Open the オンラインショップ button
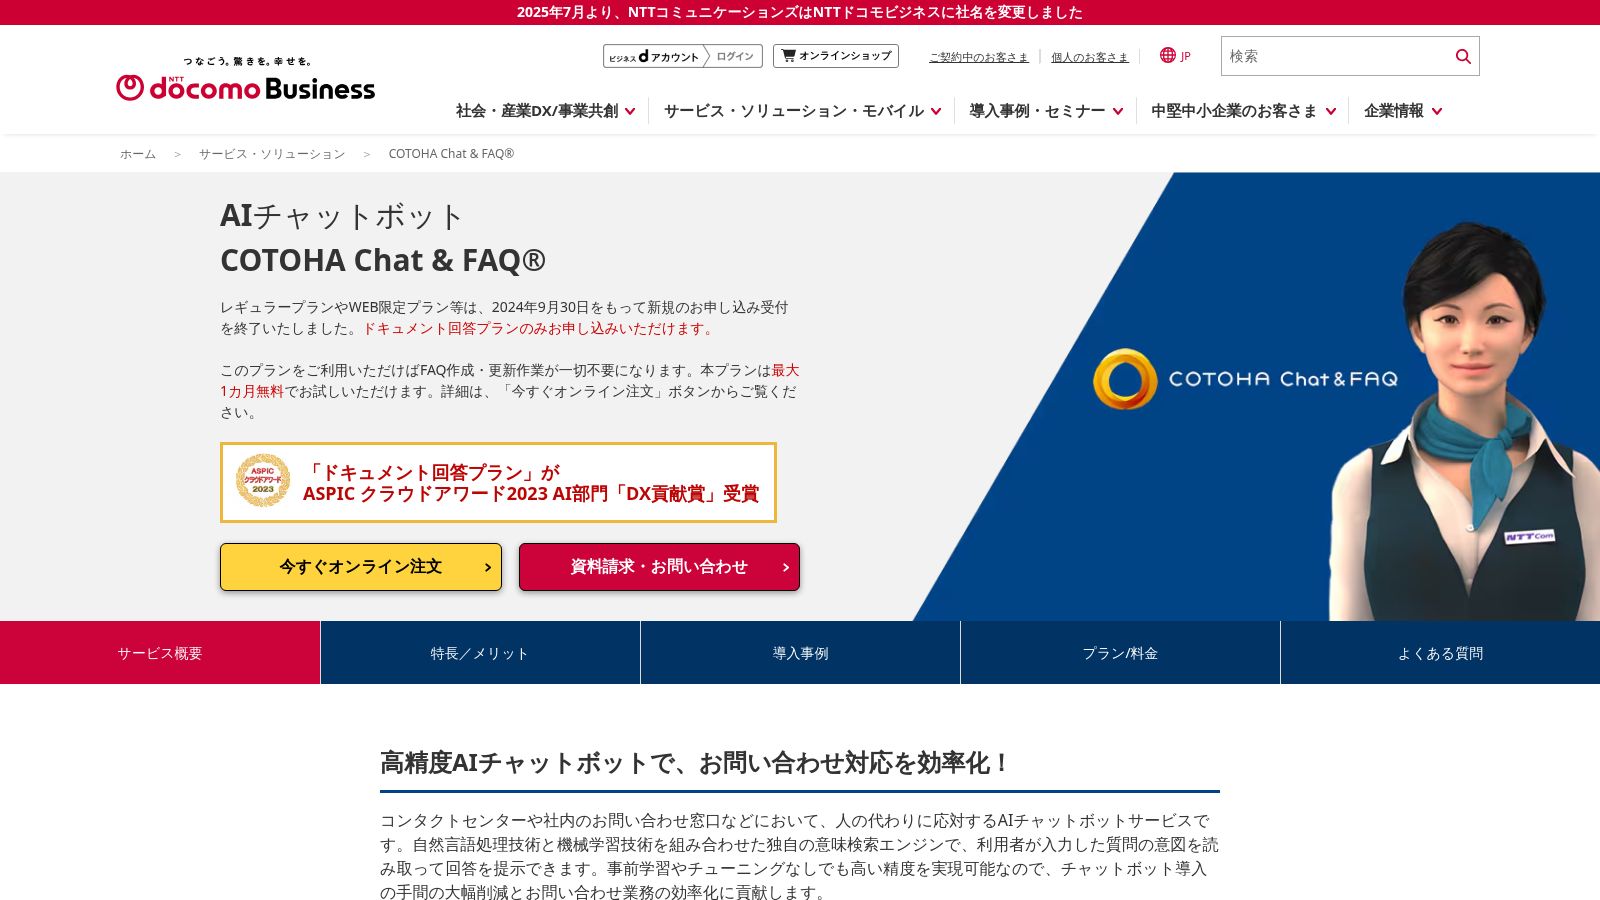The image size is (1600, 900). click(x=836, y=56)
